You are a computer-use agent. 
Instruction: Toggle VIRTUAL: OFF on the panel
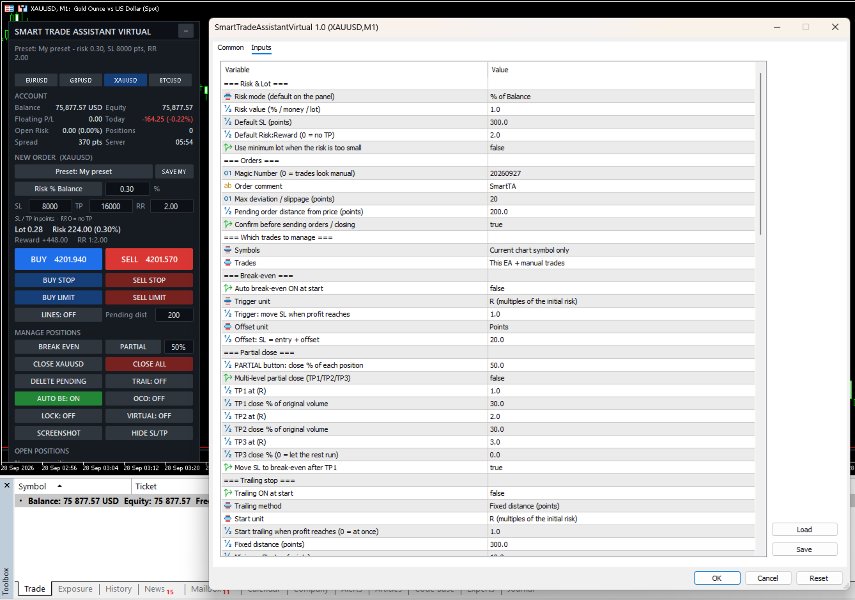pos(149,416)
